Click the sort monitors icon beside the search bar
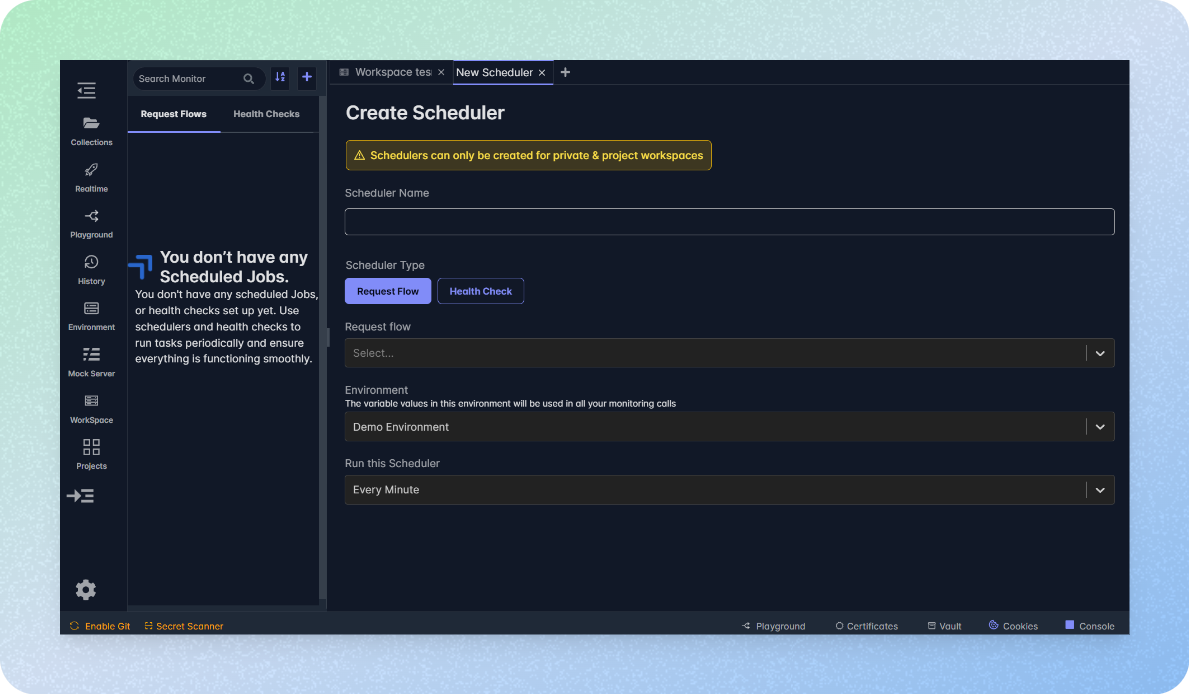 click(x=279, y=77)
